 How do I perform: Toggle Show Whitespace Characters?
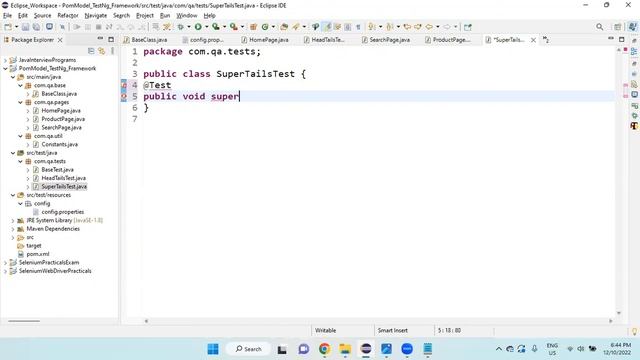[x=358, y=27]
